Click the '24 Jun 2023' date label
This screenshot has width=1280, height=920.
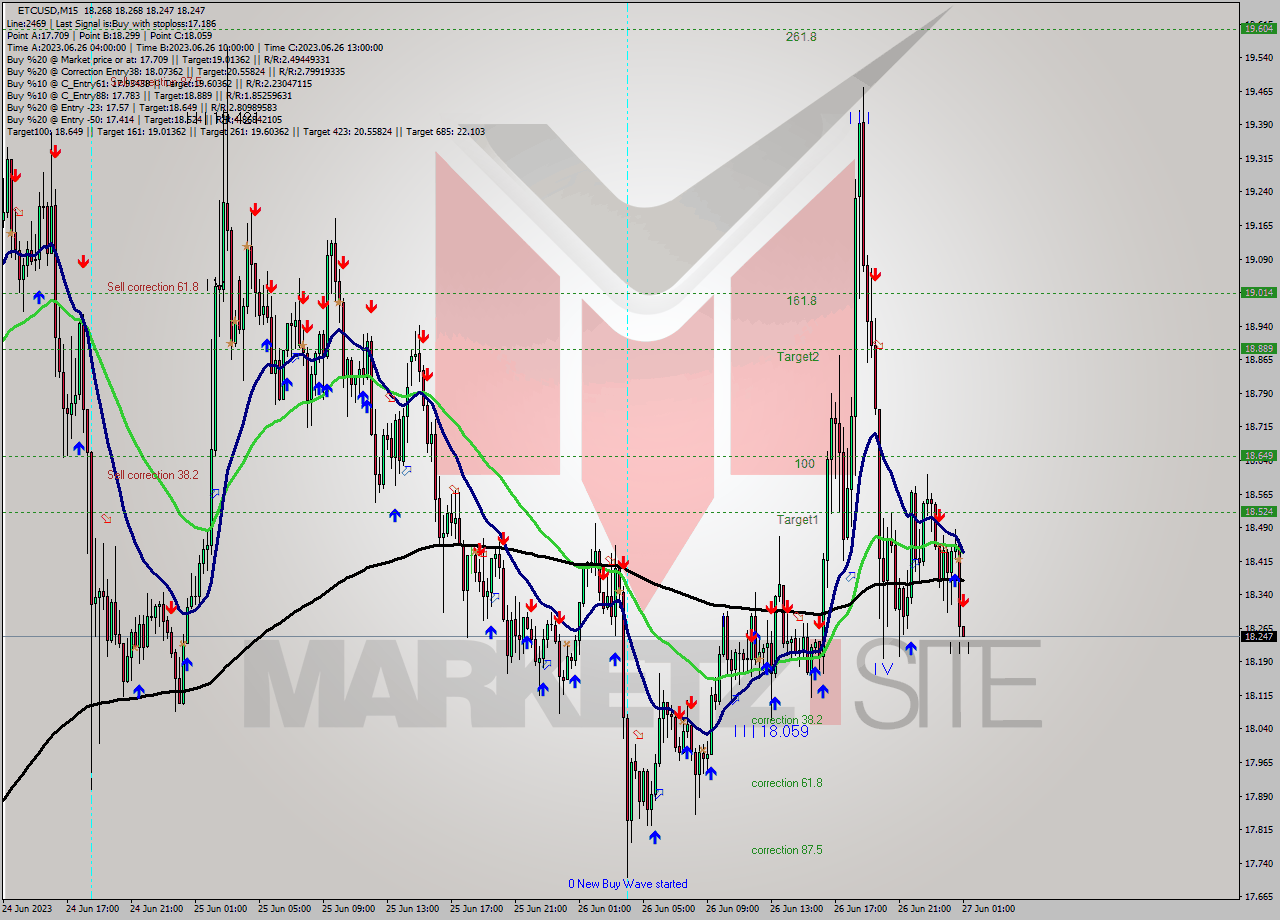(28, 909)
